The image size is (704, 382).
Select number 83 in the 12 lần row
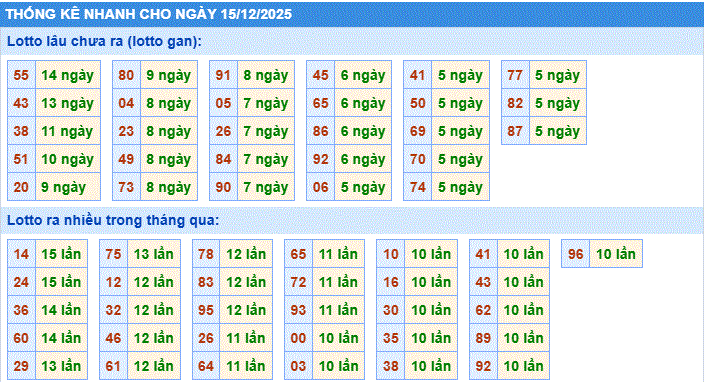coord(206,282)
